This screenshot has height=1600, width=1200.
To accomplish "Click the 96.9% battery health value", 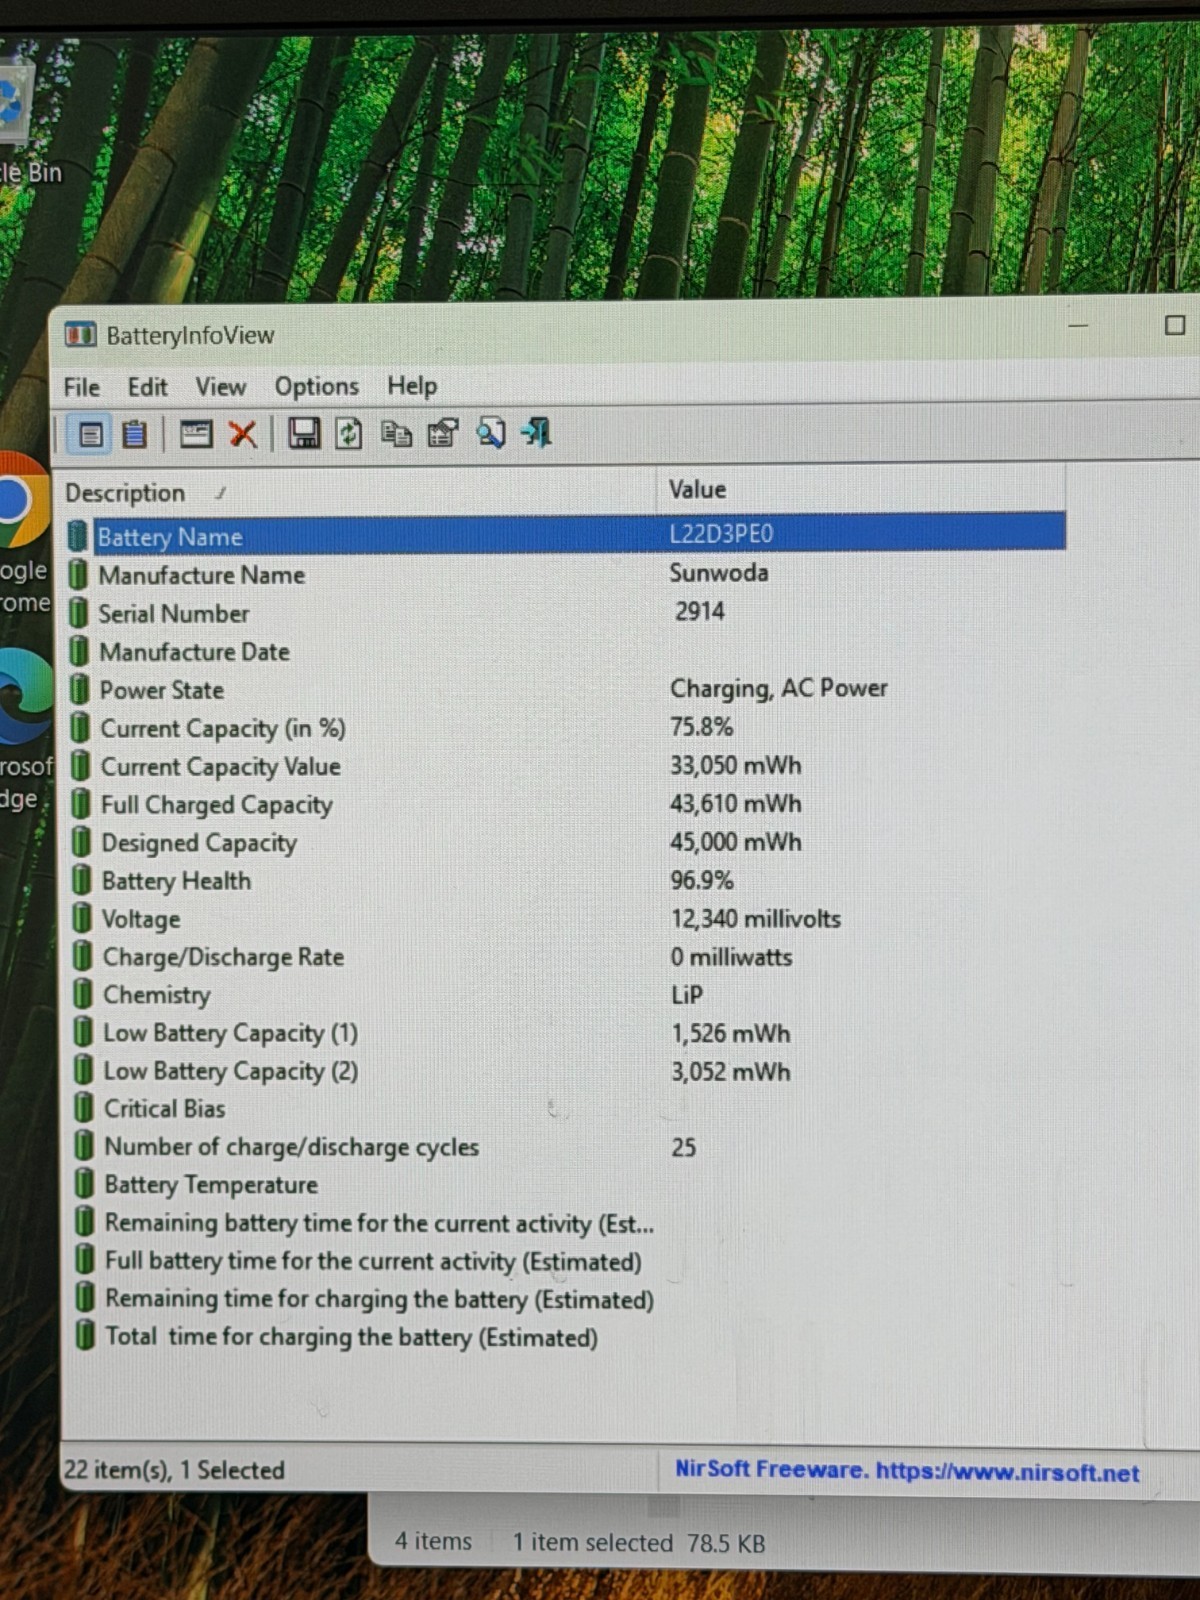I will pos(702,880).
